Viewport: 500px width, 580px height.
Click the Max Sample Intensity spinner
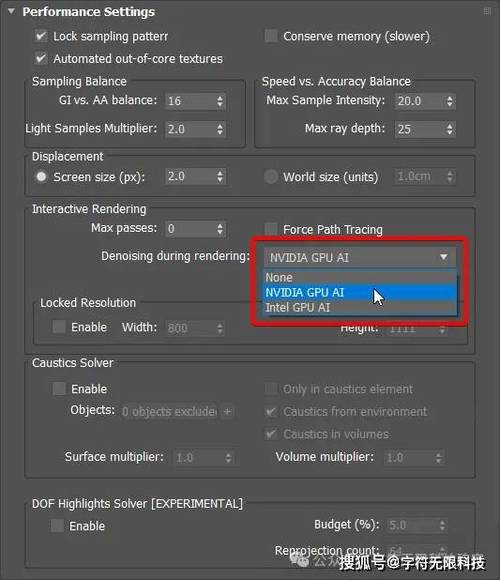450,101
